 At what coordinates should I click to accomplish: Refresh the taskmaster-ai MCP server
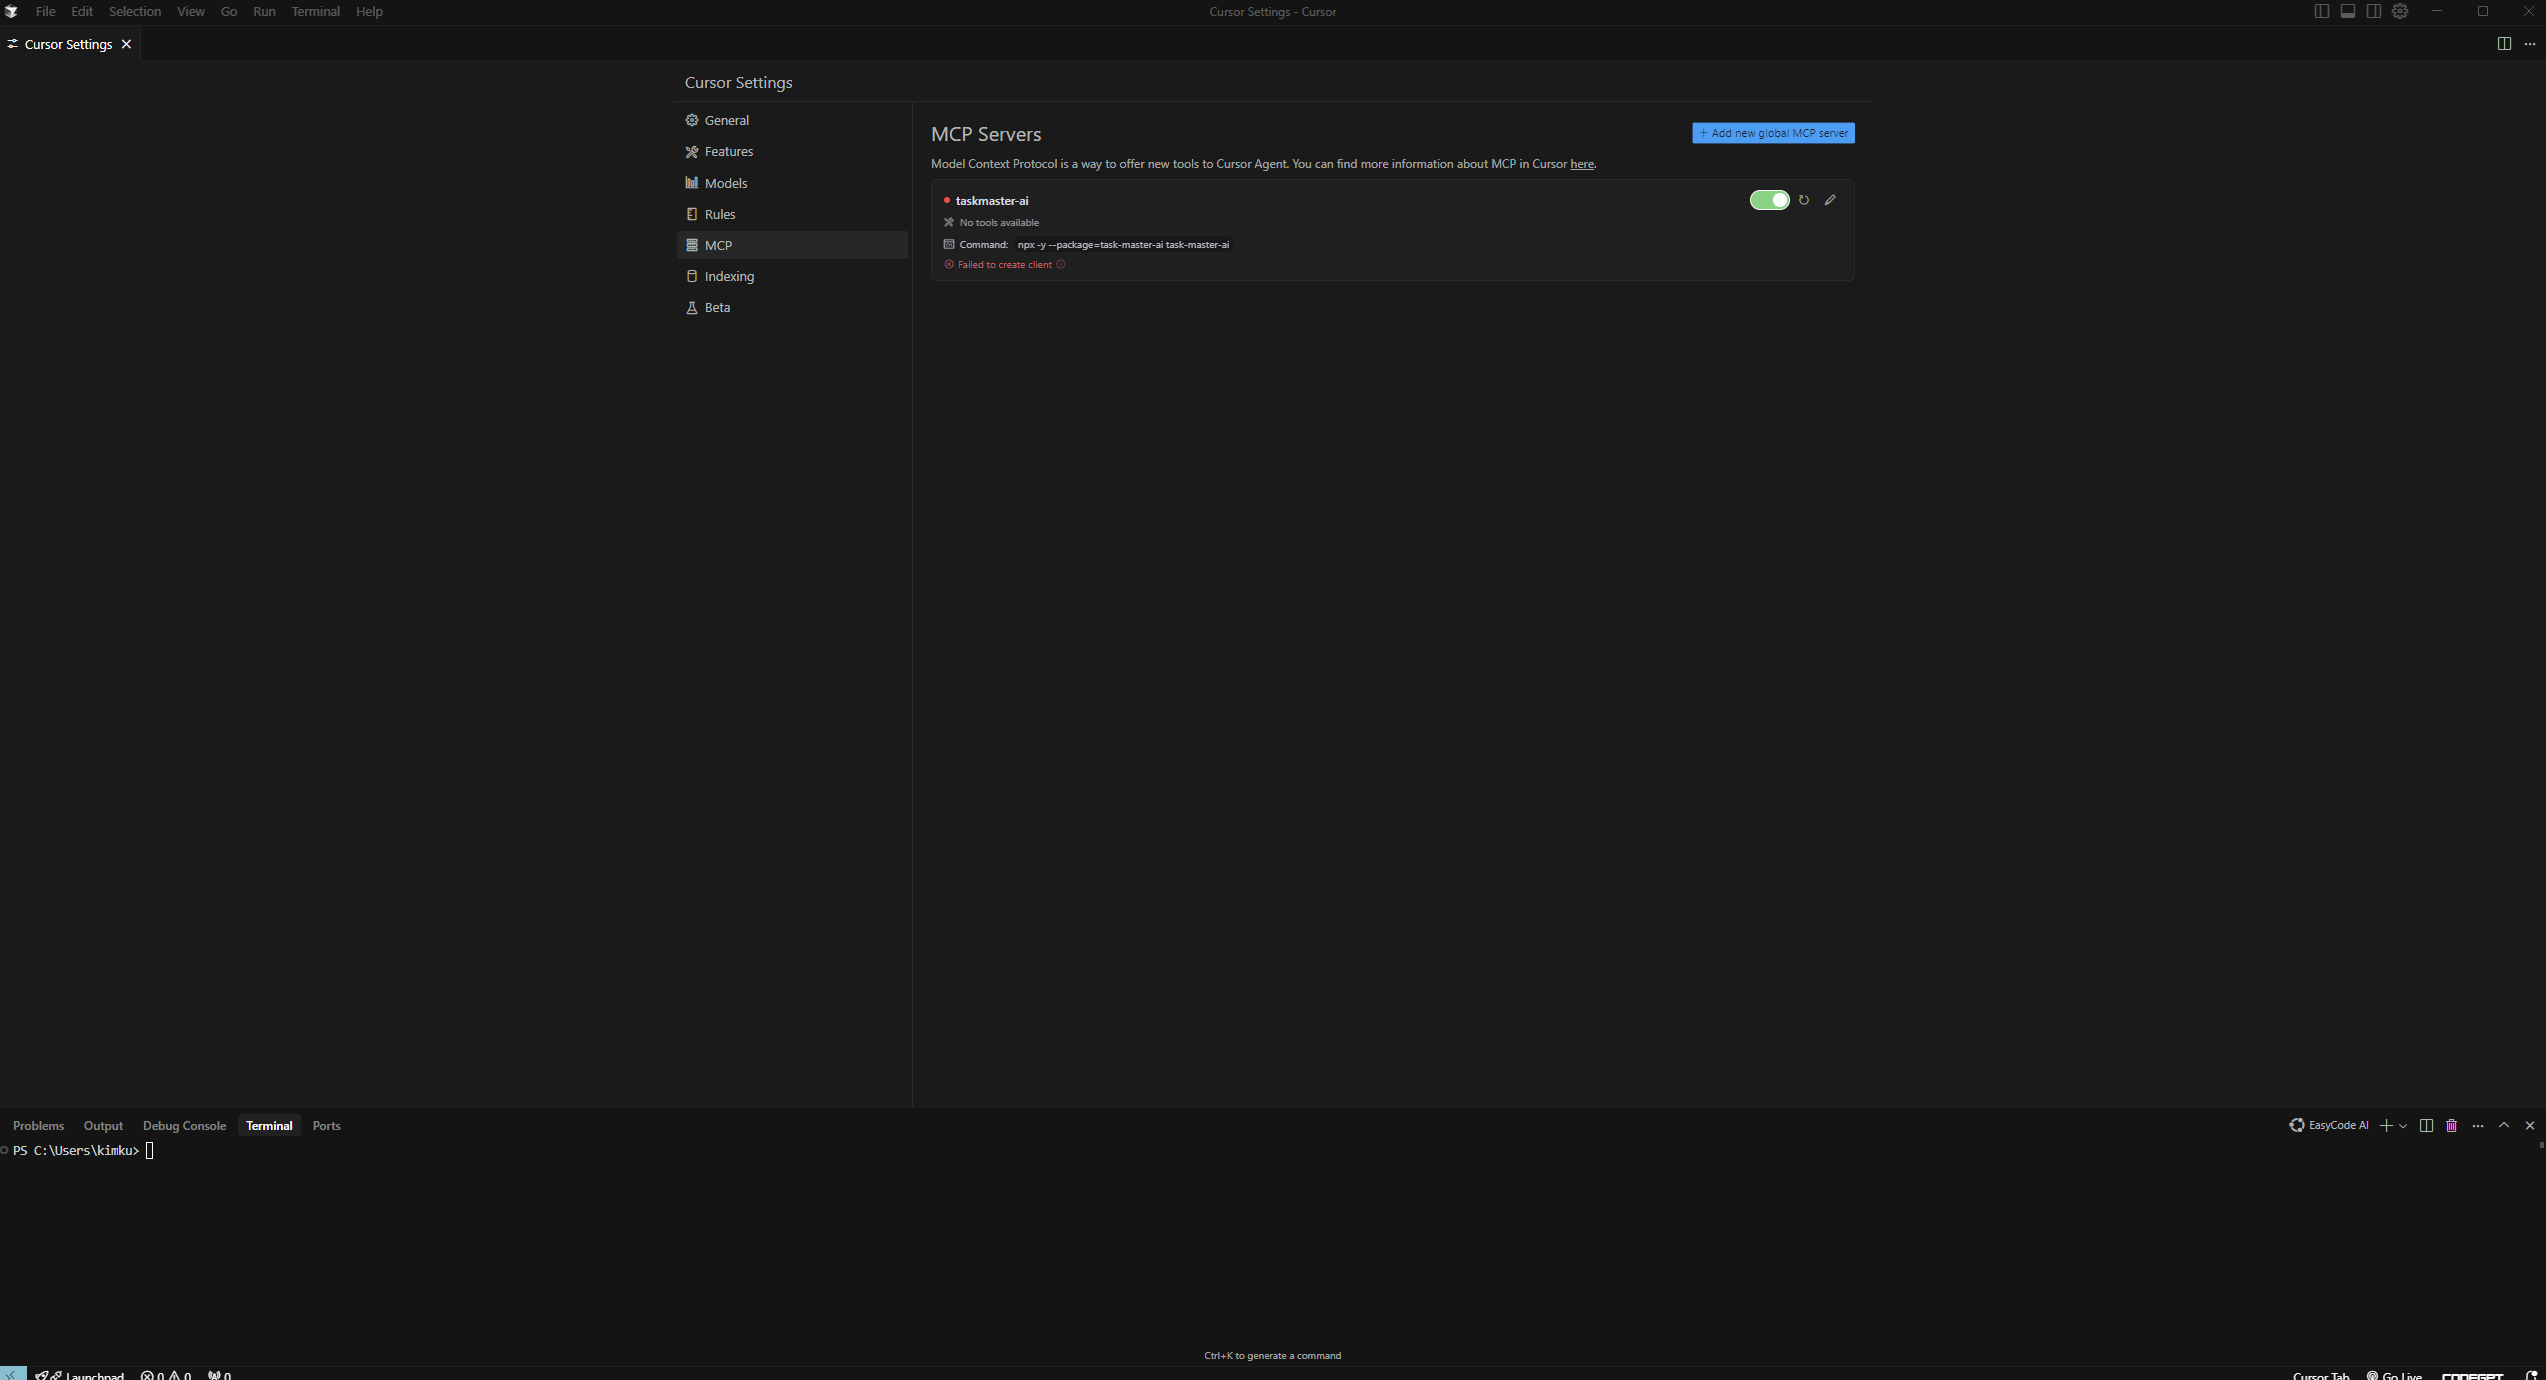click(x=1804, y=200)
